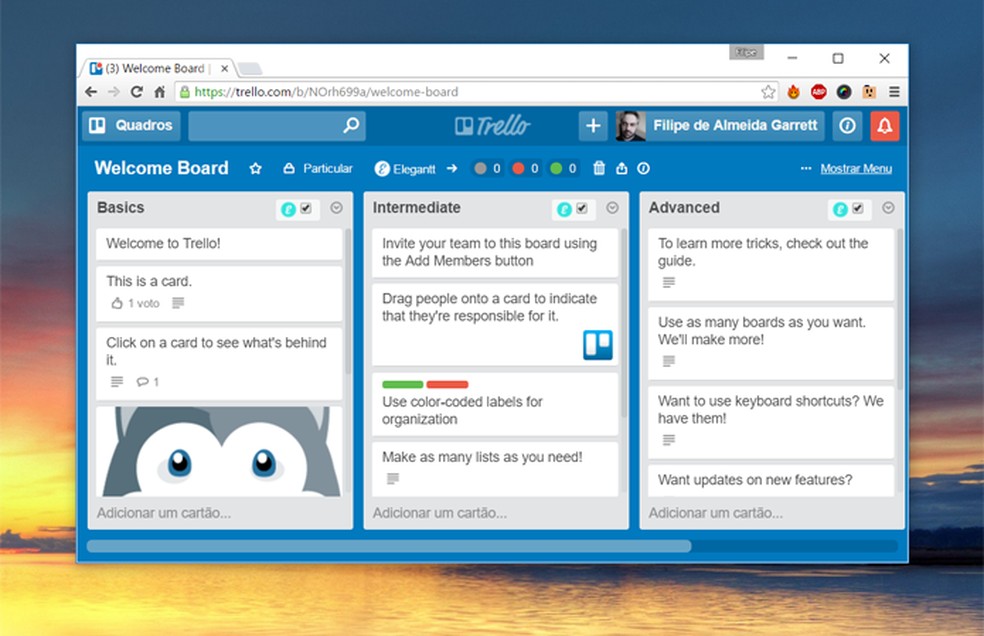Open the This is a card. card
The width and height of the screenshot is (984, 636).
coord(219,293)
